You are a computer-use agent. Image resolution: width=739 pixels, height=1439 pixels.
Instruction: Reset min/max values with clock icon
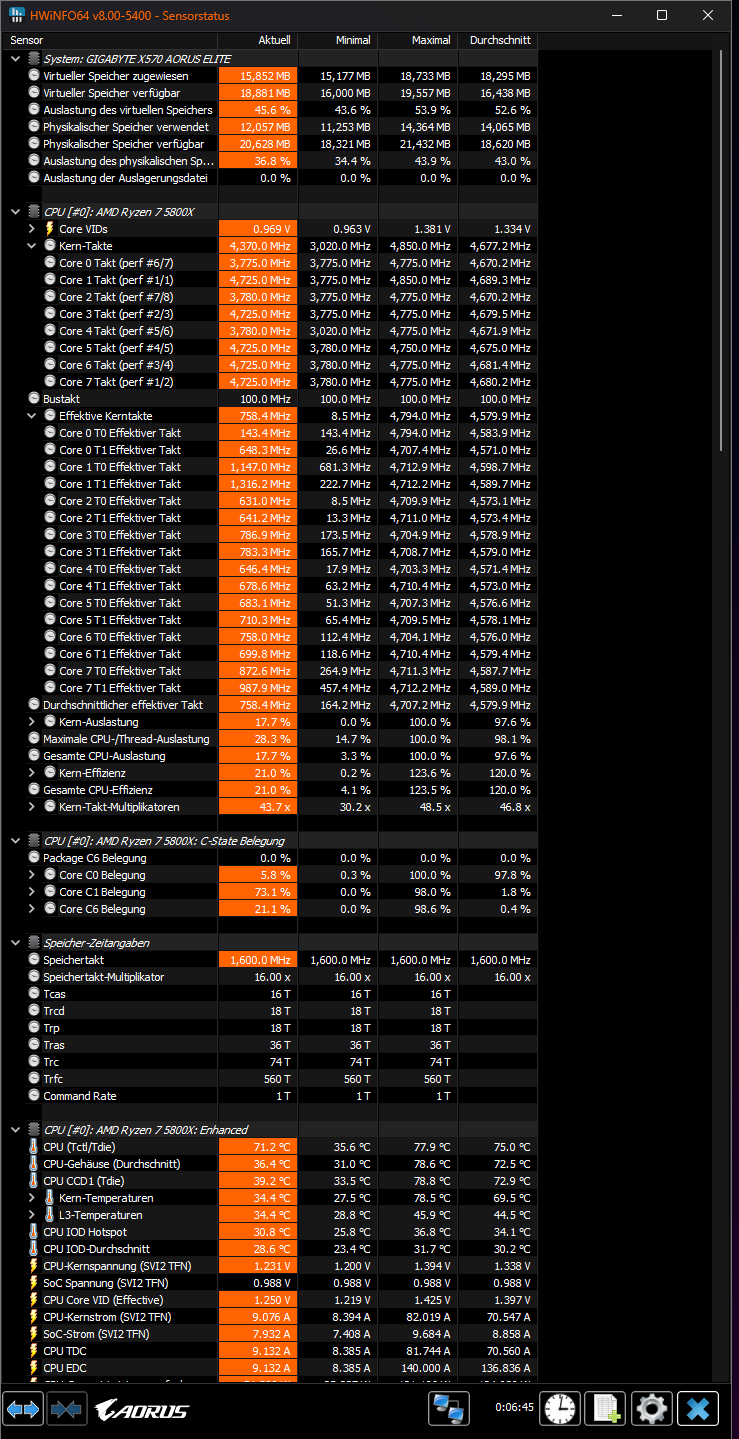[x=560, y=1409]
